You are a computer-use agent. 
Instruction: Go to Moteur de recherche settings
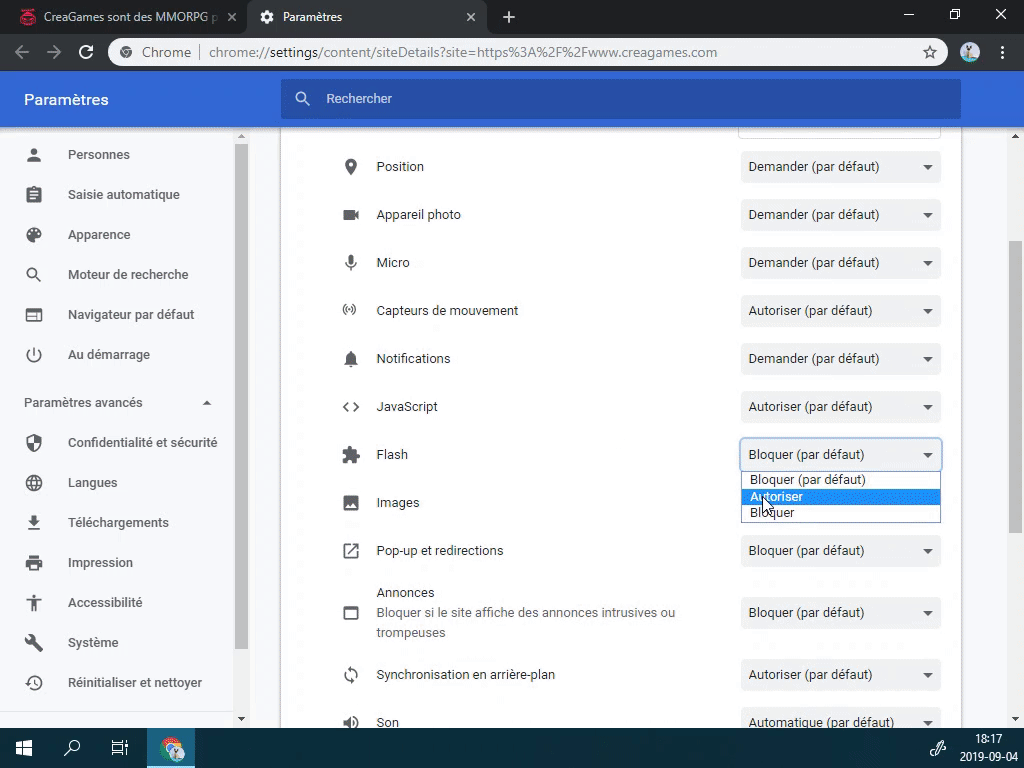point(128,275)
